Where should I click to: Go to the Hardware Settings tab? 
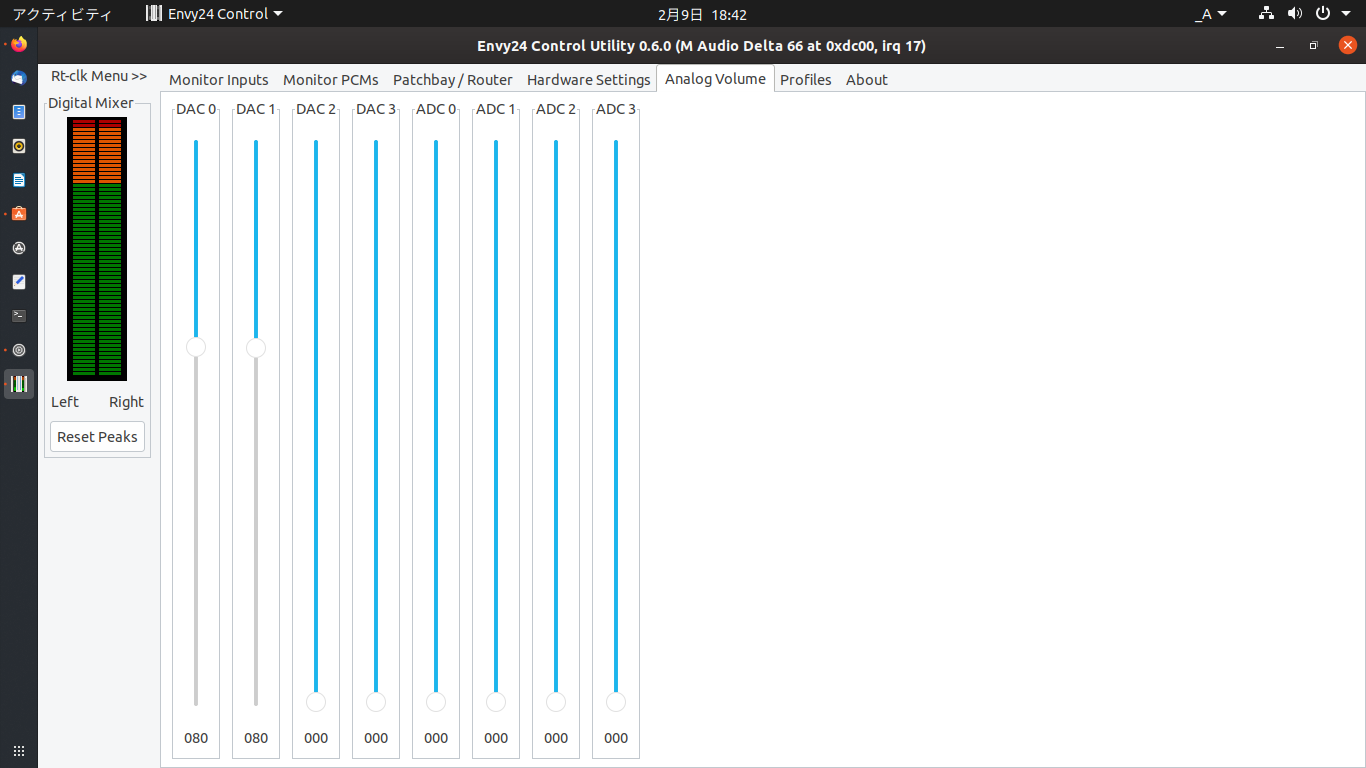[x=589, y=80]
